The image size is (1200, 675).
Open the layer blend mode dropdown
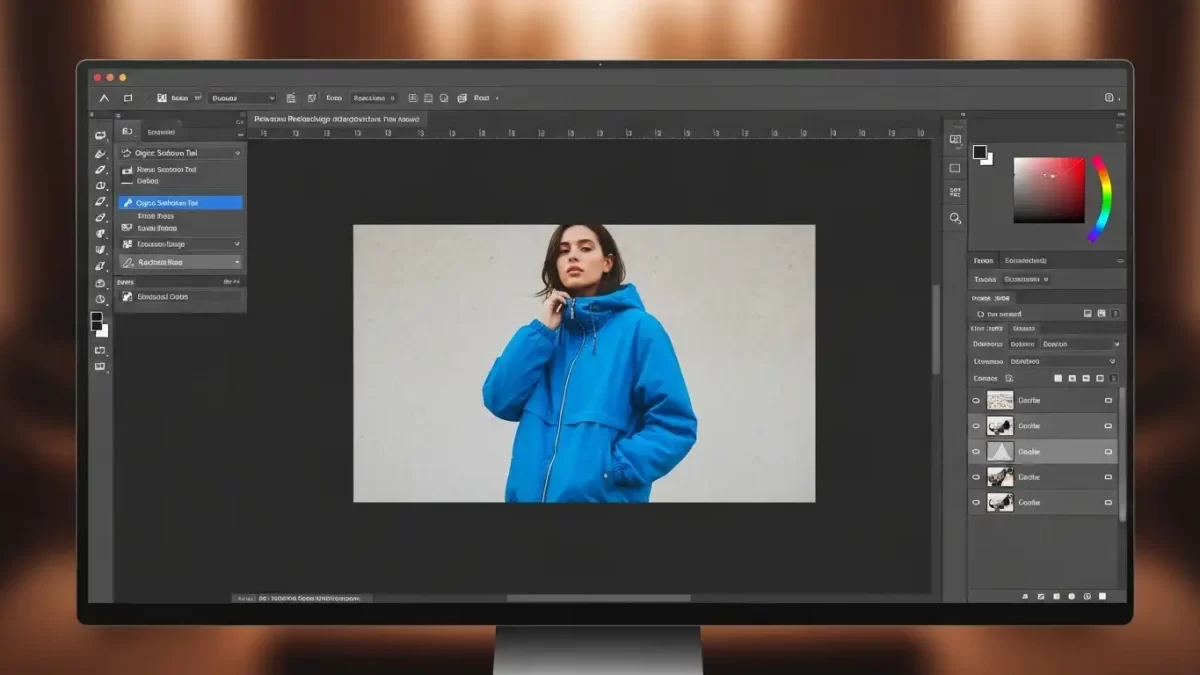pos(1079,345)
